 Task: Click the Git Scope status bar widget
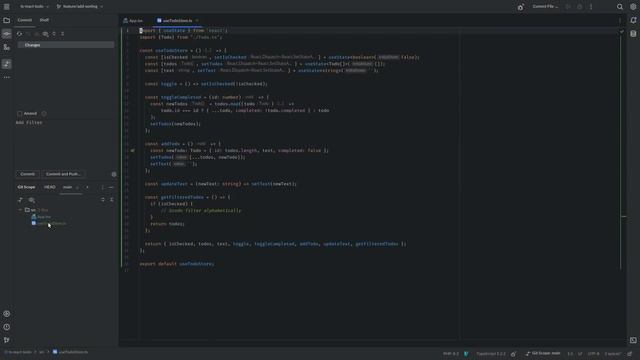[543, 353]
